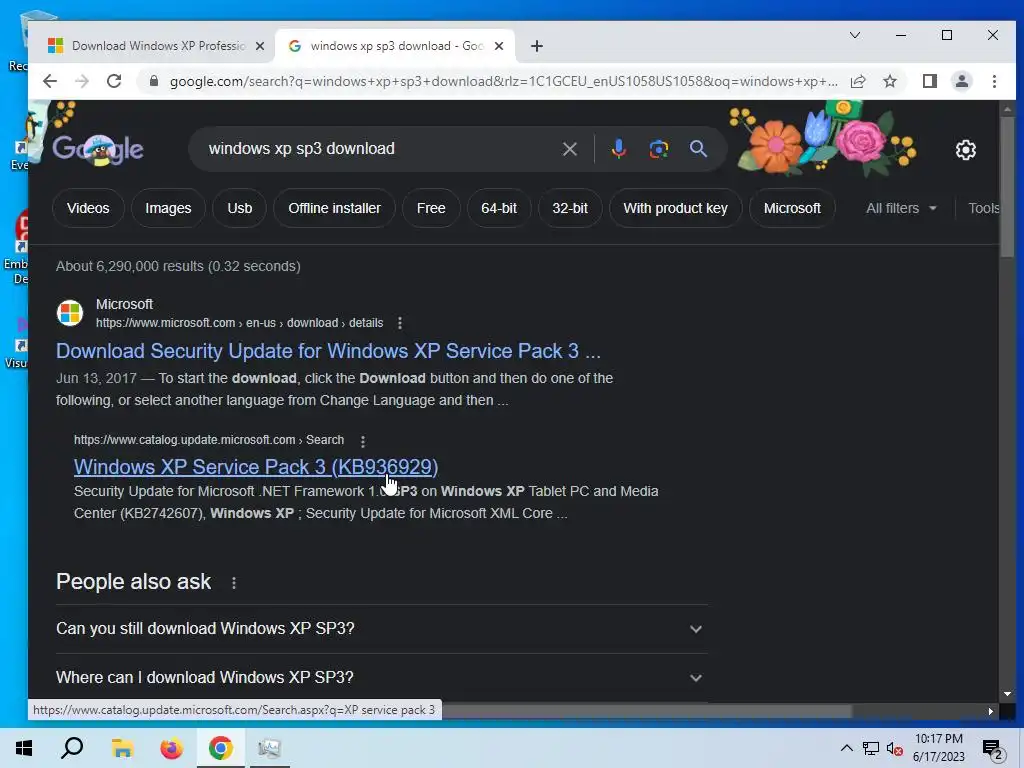Launch Firefox from the taskbar
The height and width of the screenshot is (768, 1024).
[x=171, y=748]
